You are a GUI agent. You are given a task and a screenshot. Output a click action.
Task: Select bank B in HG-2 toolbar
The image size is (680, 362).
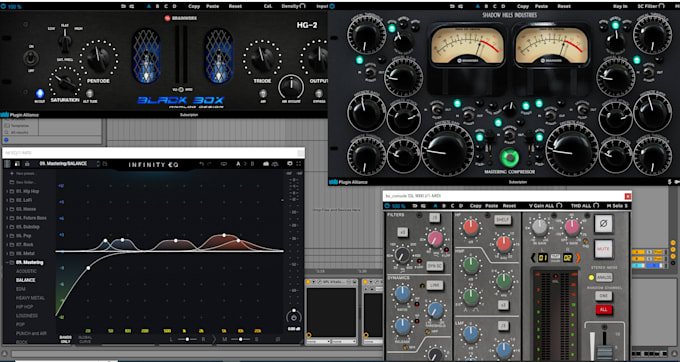157,6
